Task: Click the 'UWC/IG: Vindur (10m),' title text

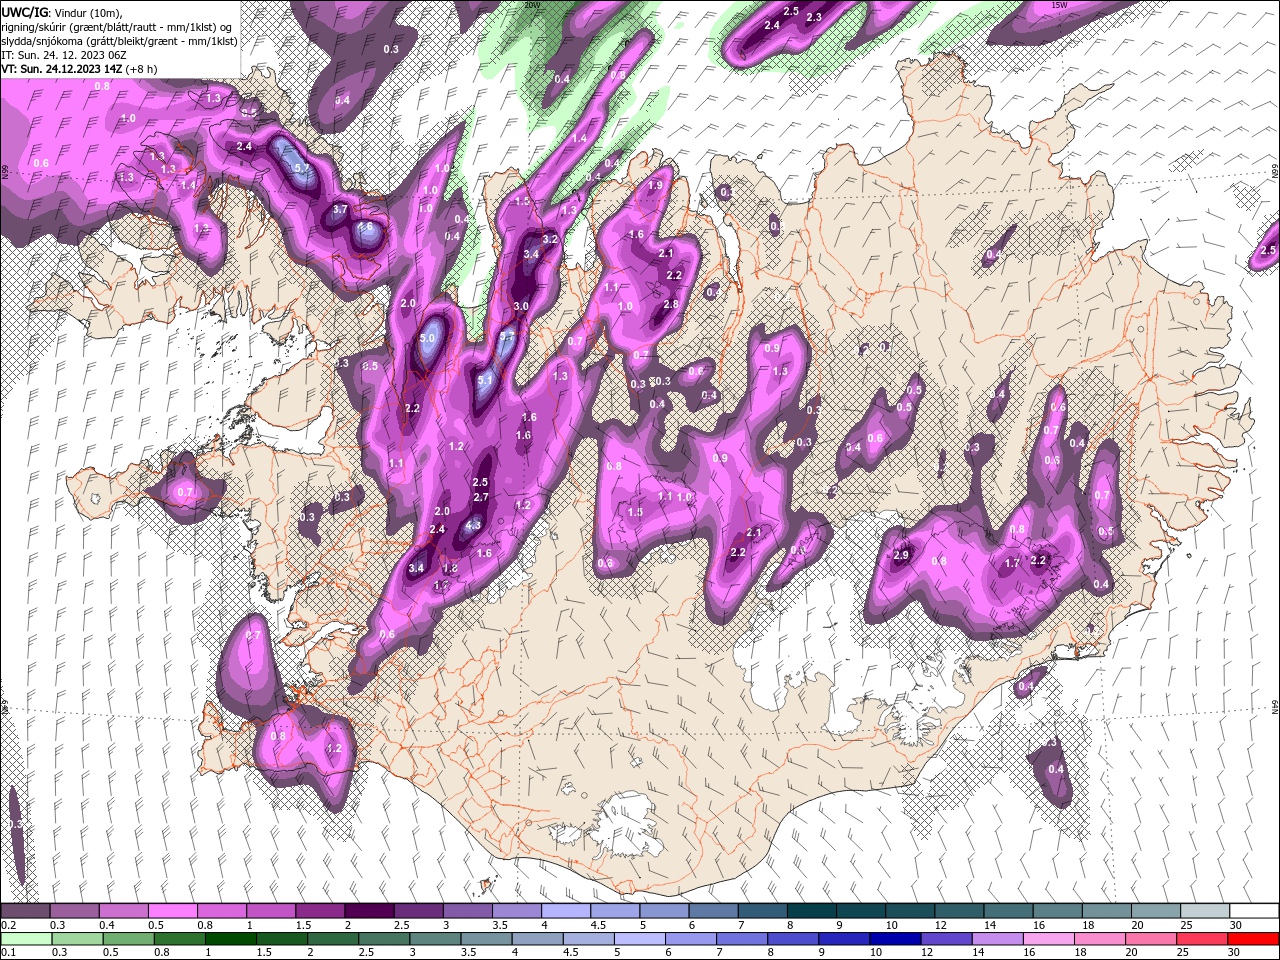Action: (x=62, y=12)
